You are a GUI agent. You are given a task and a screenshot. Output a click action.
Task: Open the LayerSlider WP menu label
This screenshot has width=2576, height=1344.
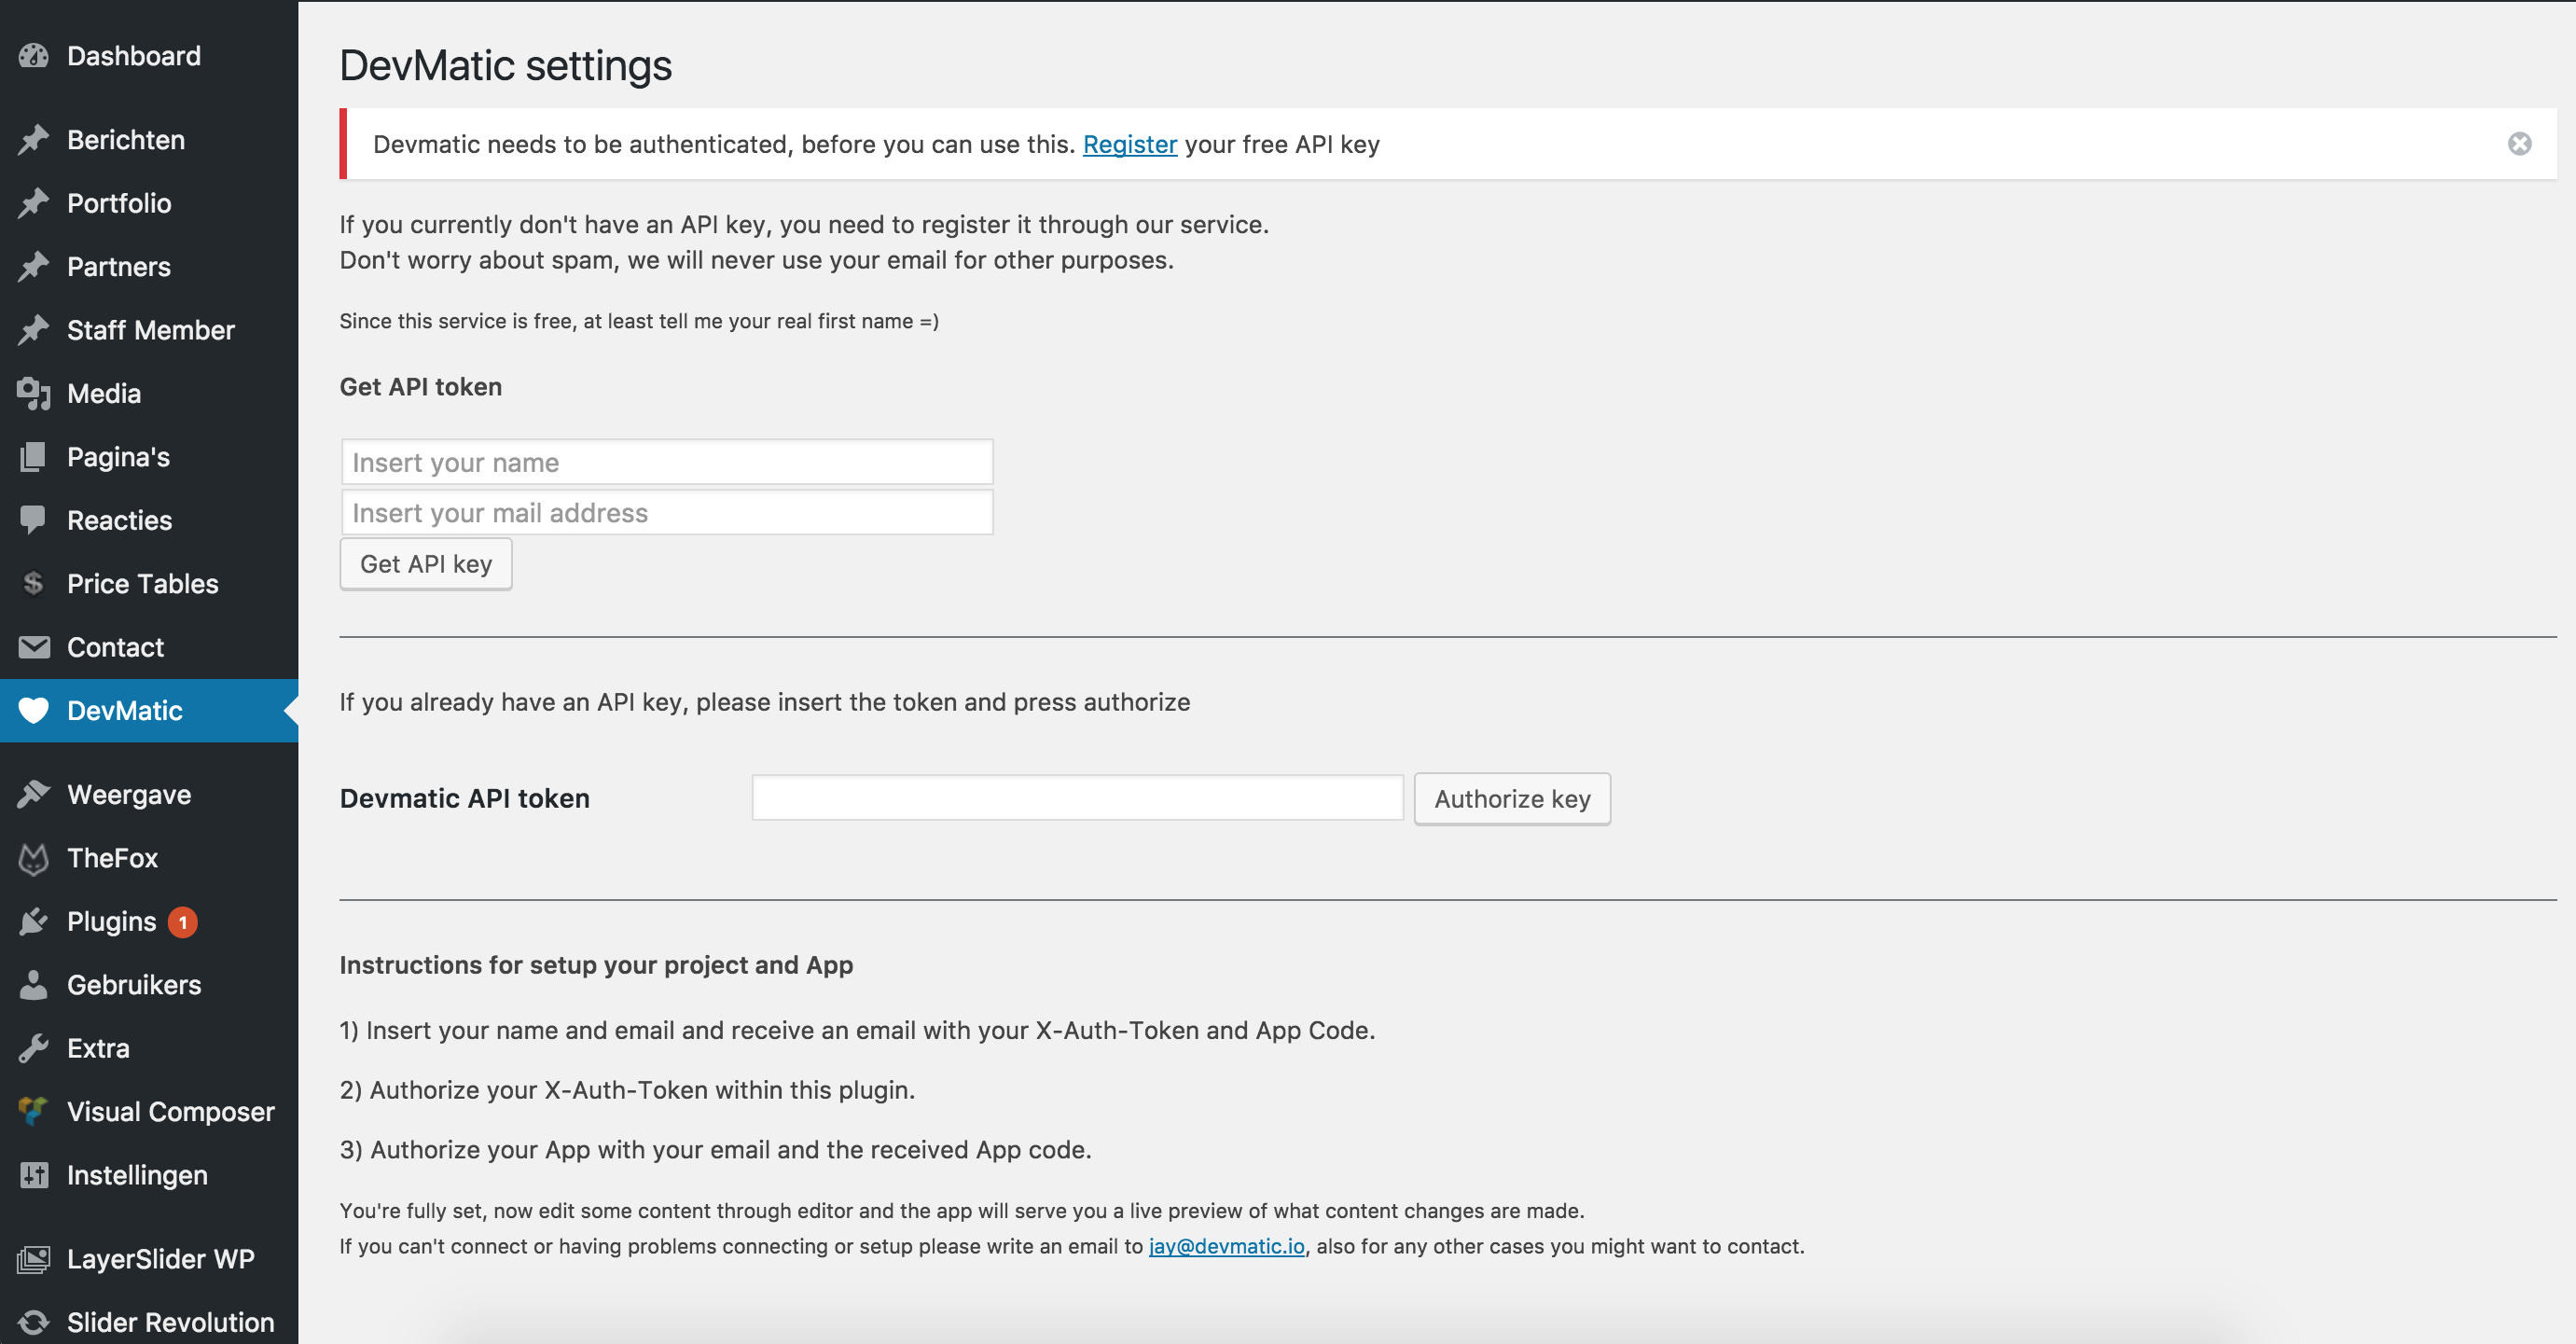(161, 1259)
